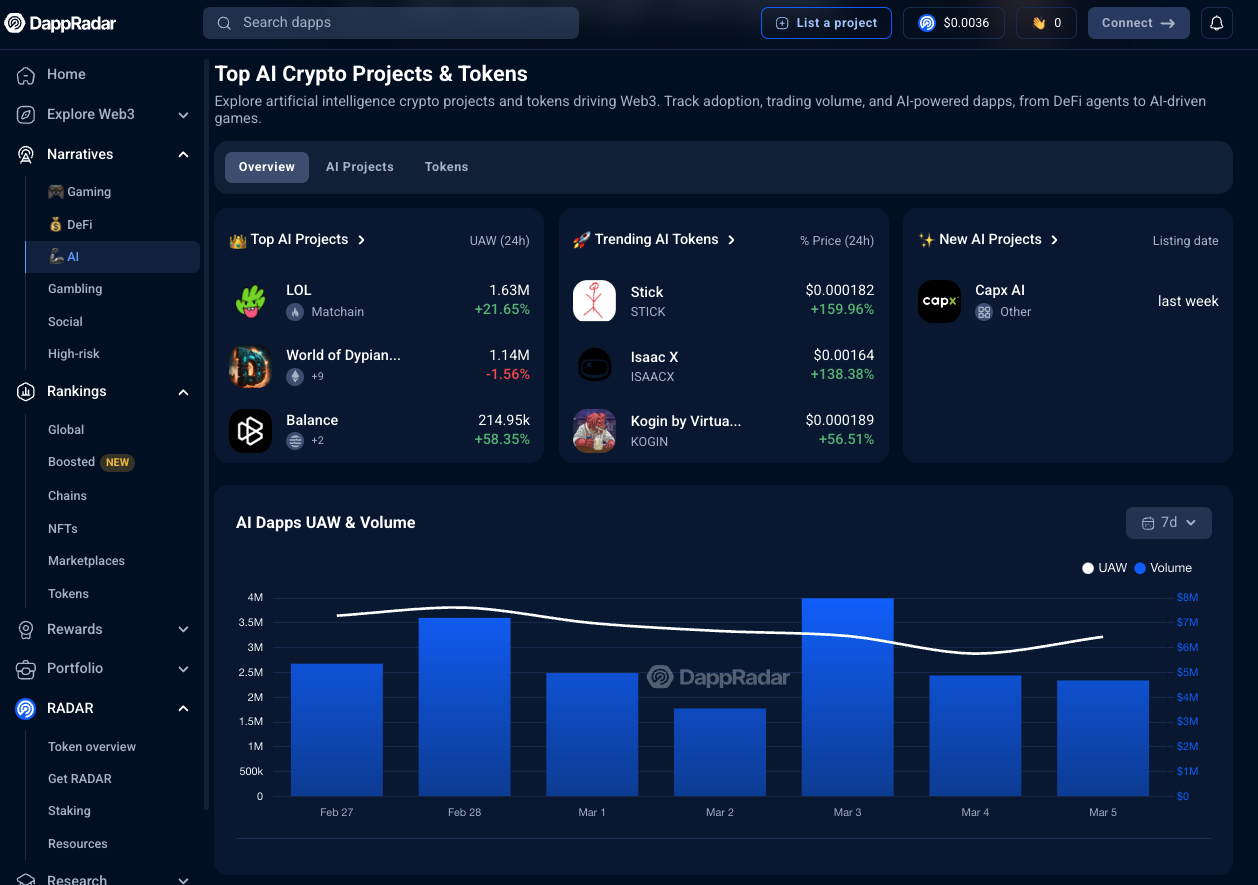1258x885 pixels.
Task: Click the Feb 28 volume bar
Action: coord(465,707)
